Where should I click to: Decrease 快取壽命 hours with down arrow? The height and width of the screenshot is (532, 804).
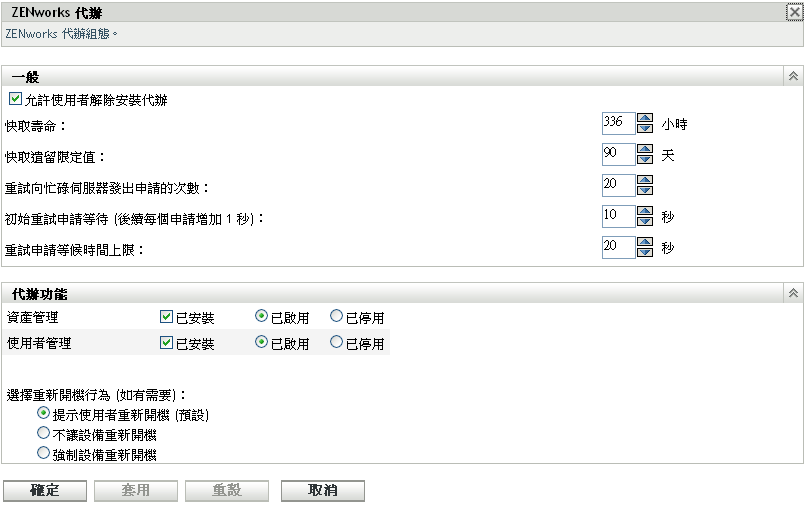[645, 129]
